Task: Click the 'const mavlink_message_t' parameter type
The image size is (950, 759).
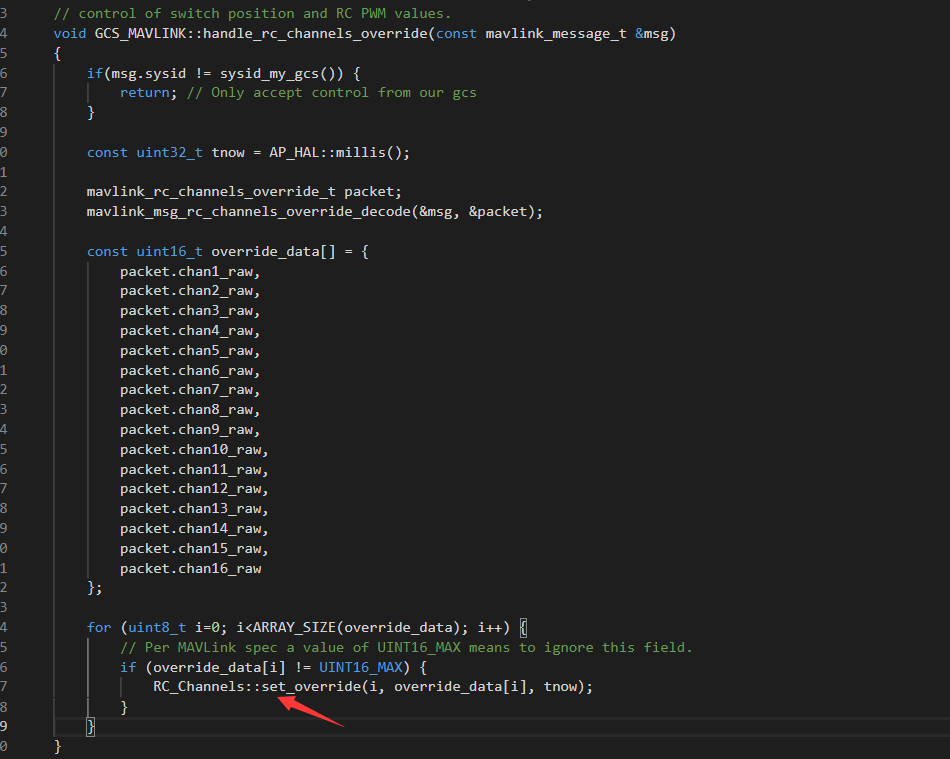Action: 531,33
